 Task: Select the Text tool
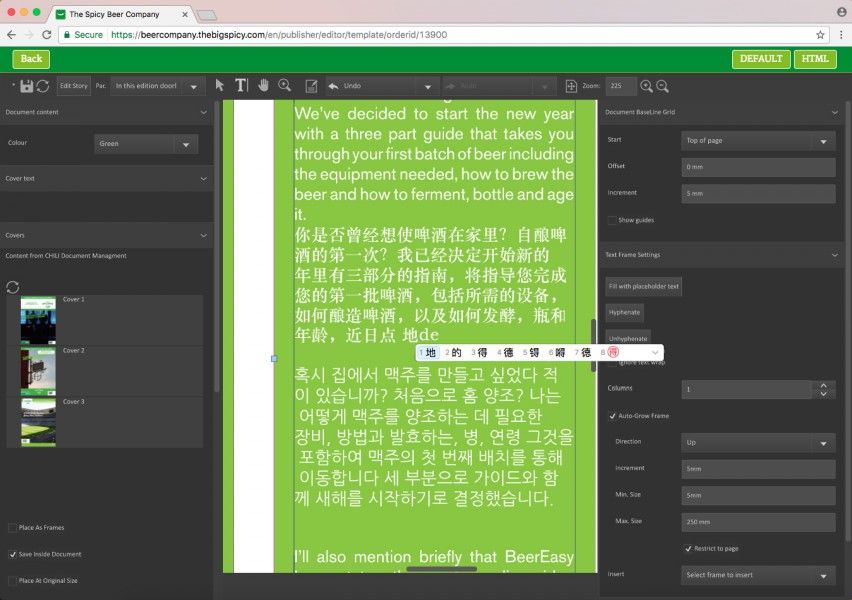tap(241, 85)
